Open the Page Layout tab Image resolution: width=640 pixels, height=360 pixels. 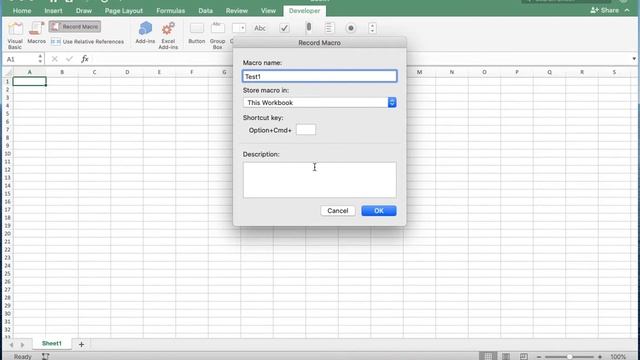[124, 11]
